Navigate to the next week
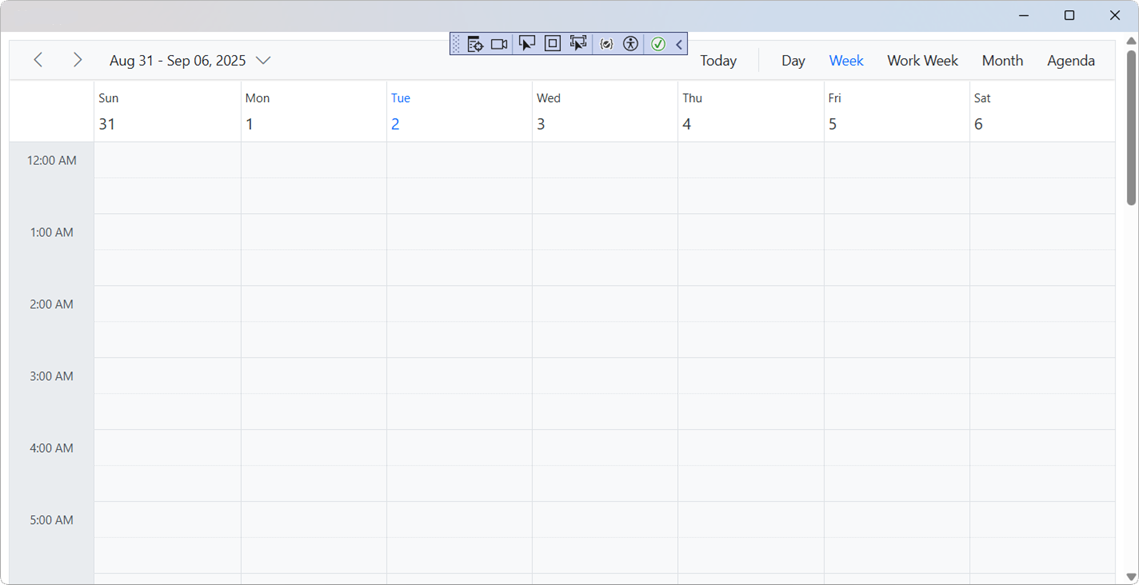The image size is (1139, 585). [x=77, y=59]
